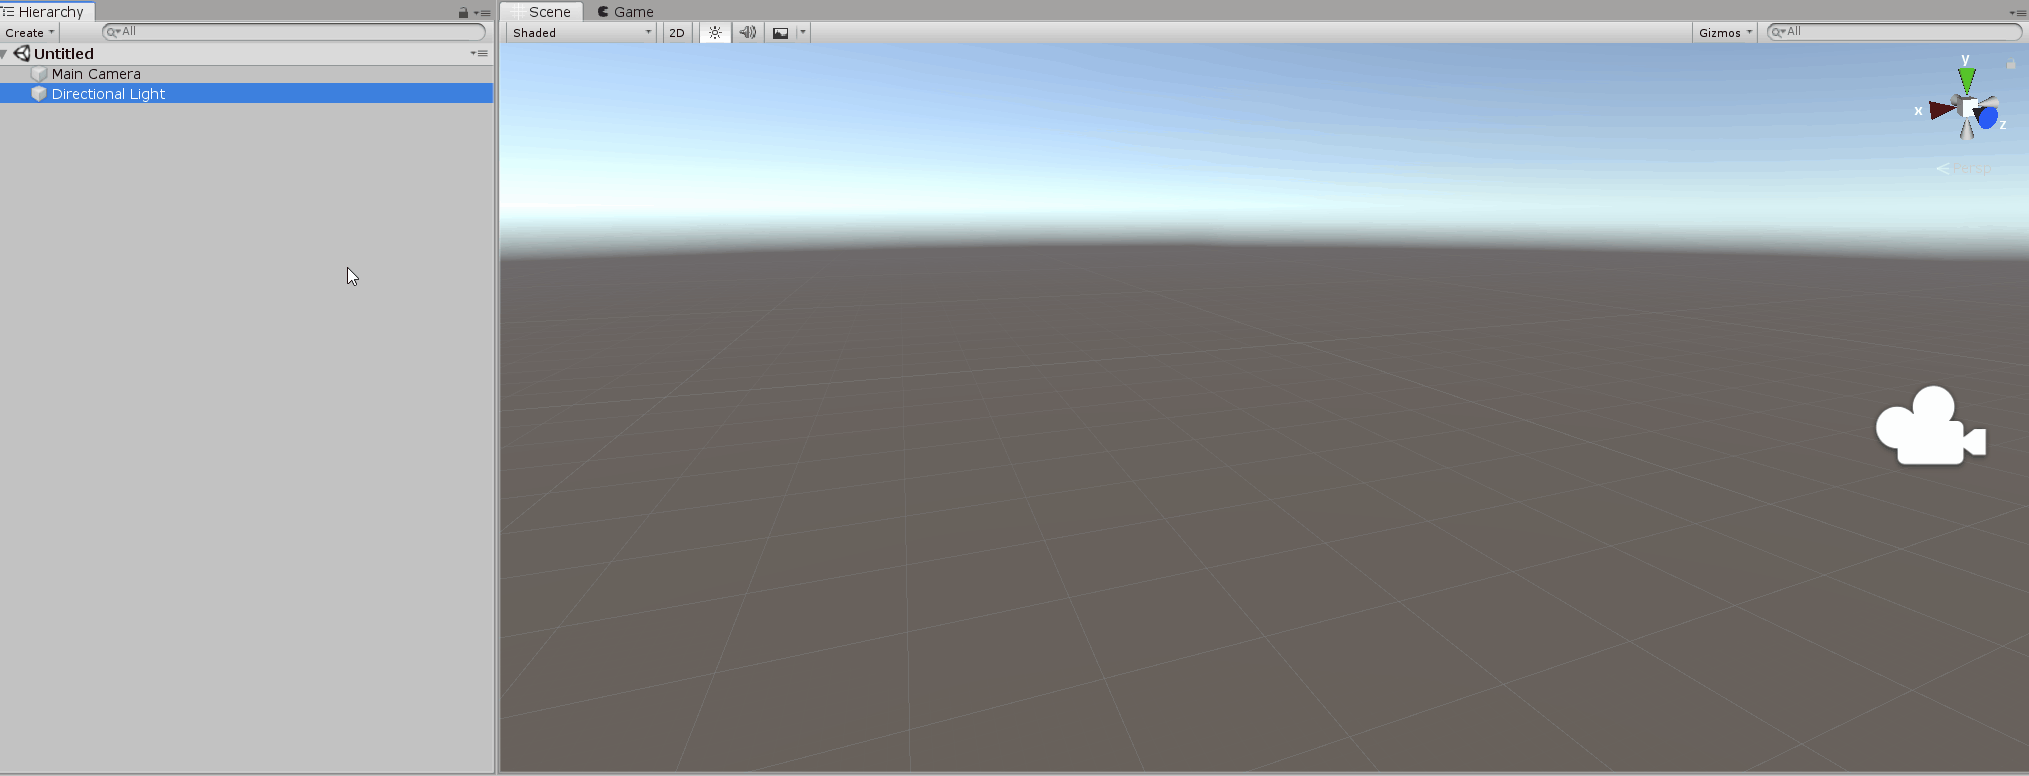Switch to the Scene tab
Viewport: 2029px width, 776px height.
541,12
